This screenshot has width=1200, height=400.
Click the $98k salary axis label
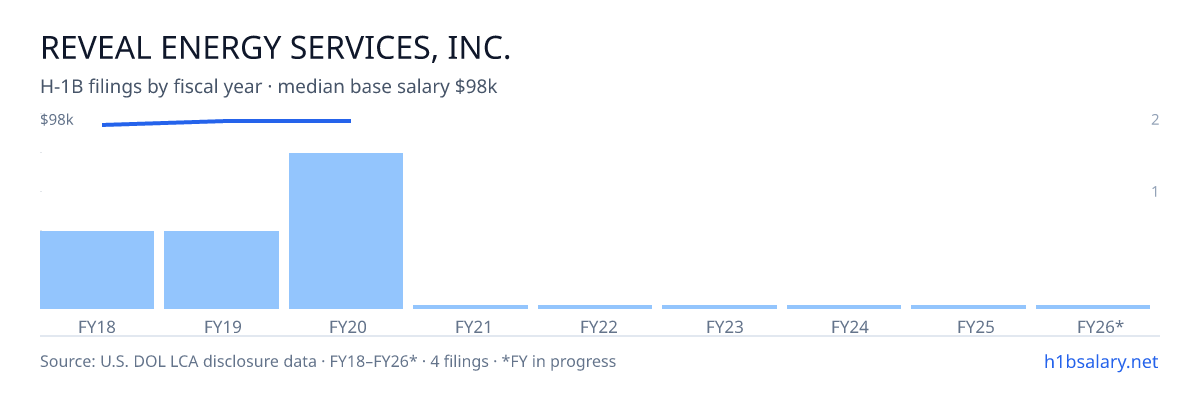(57, 120)
